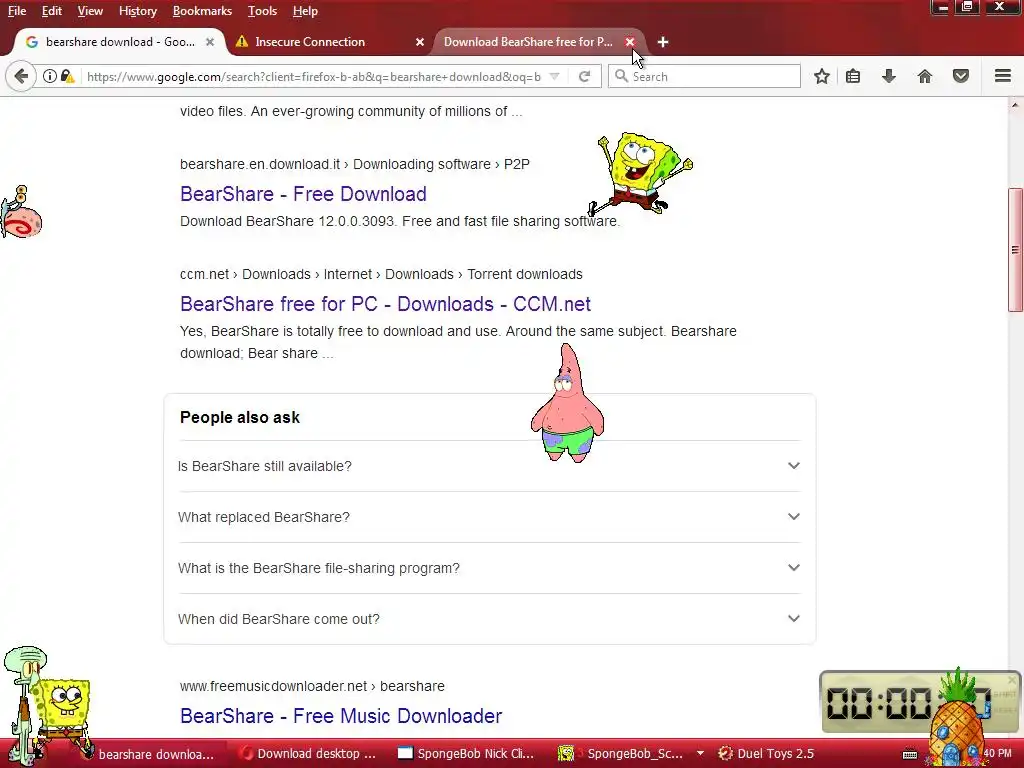Go to the Firefox home page

(925, 76)
